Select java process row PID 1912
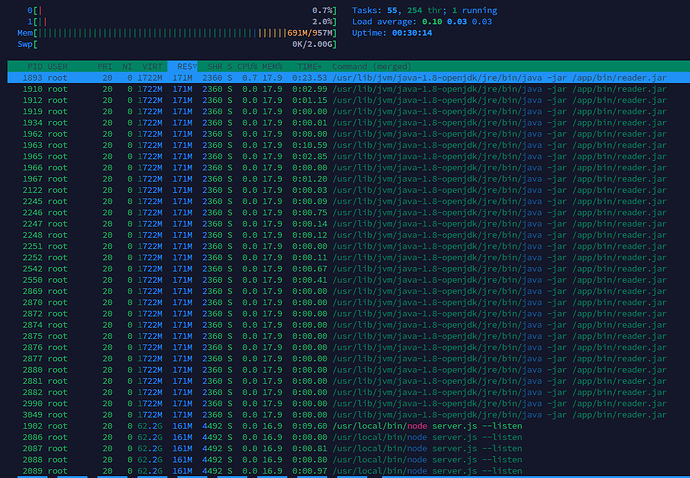Image resolution: width=690 pixels, height=478 pixels. click(x=349, y=100)
